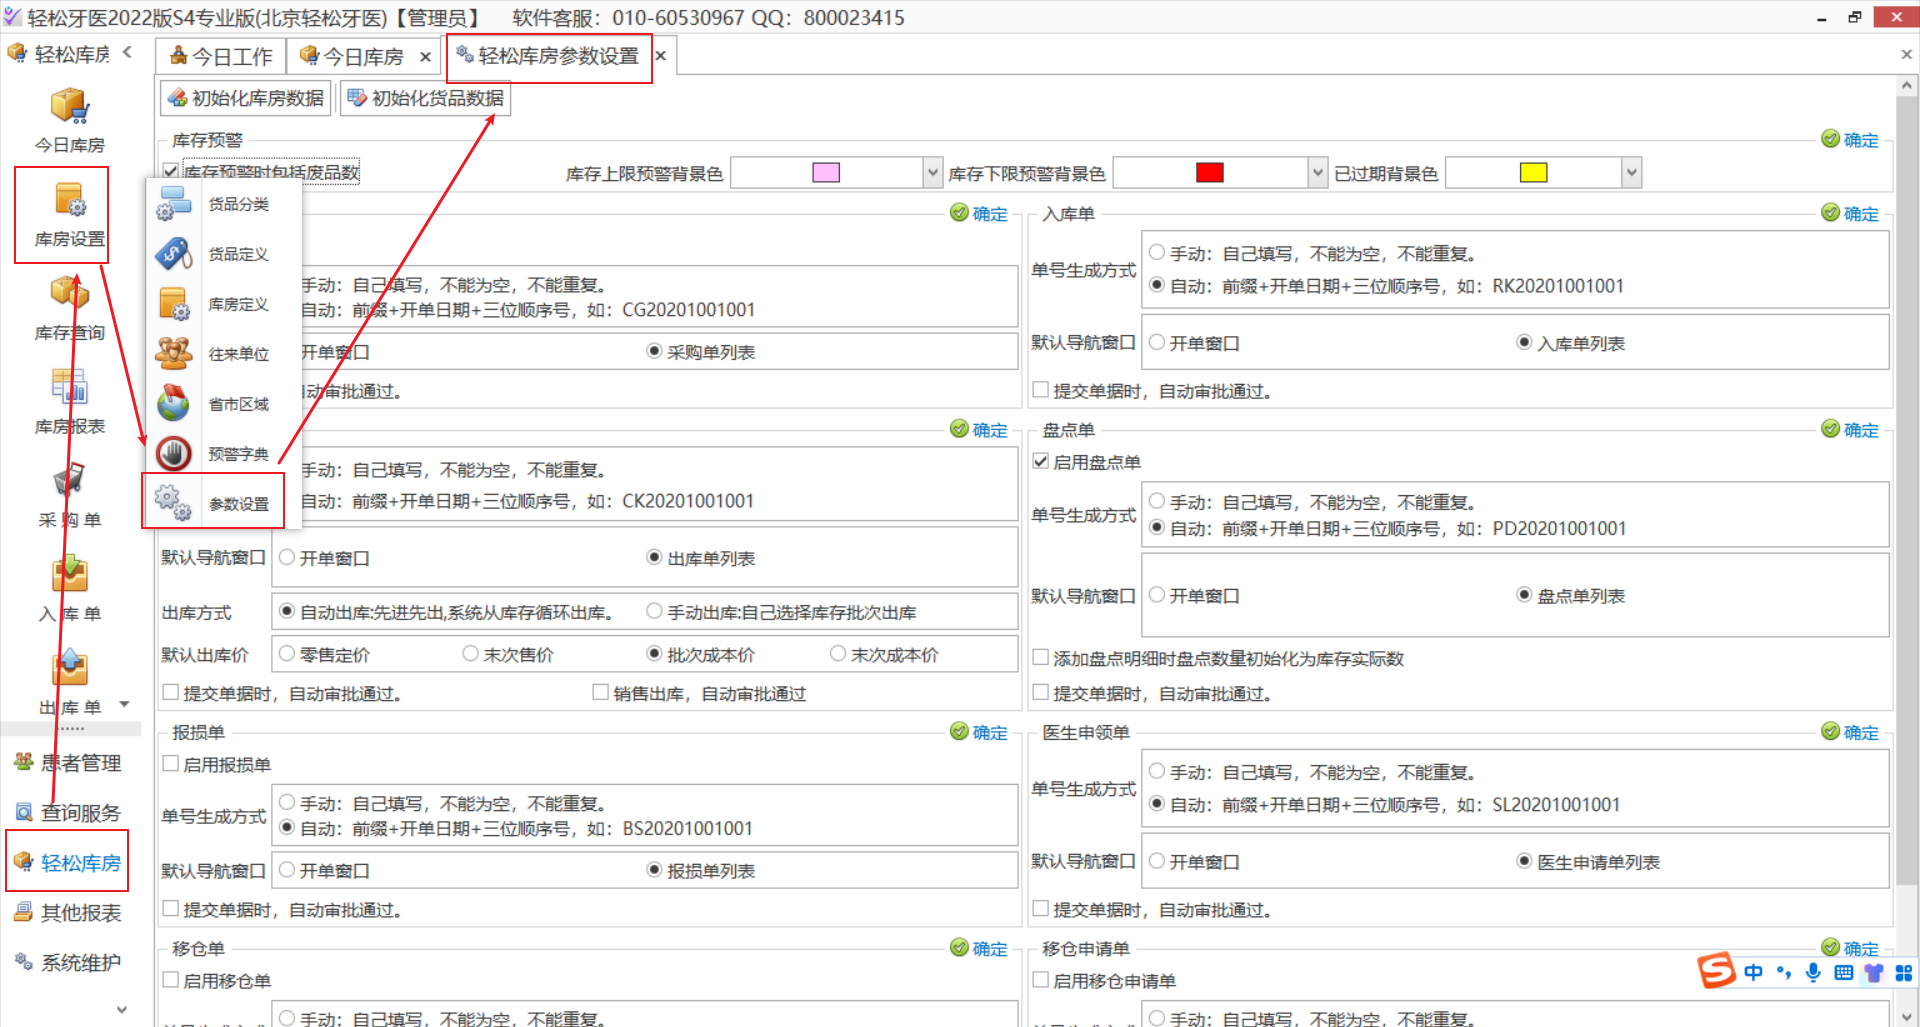Click pink upper-limit warning color swatch

tap(826, 172)
